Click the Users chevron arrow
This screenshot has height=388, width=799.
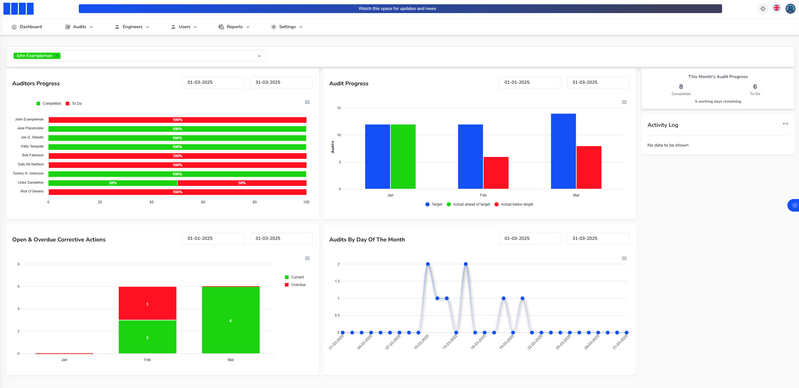pos(195,27)
